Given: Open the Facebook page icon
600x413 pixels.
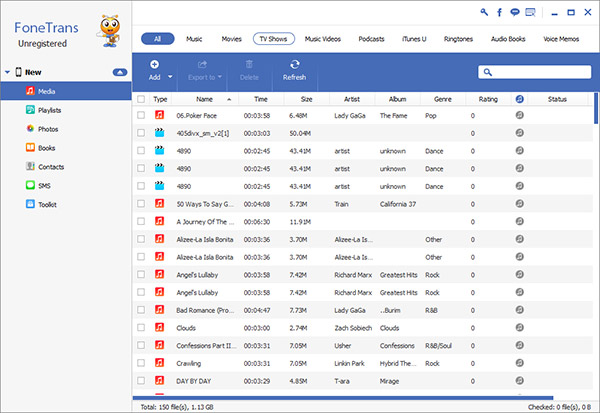Looking at the screenshot, I should tap(499, 12).
